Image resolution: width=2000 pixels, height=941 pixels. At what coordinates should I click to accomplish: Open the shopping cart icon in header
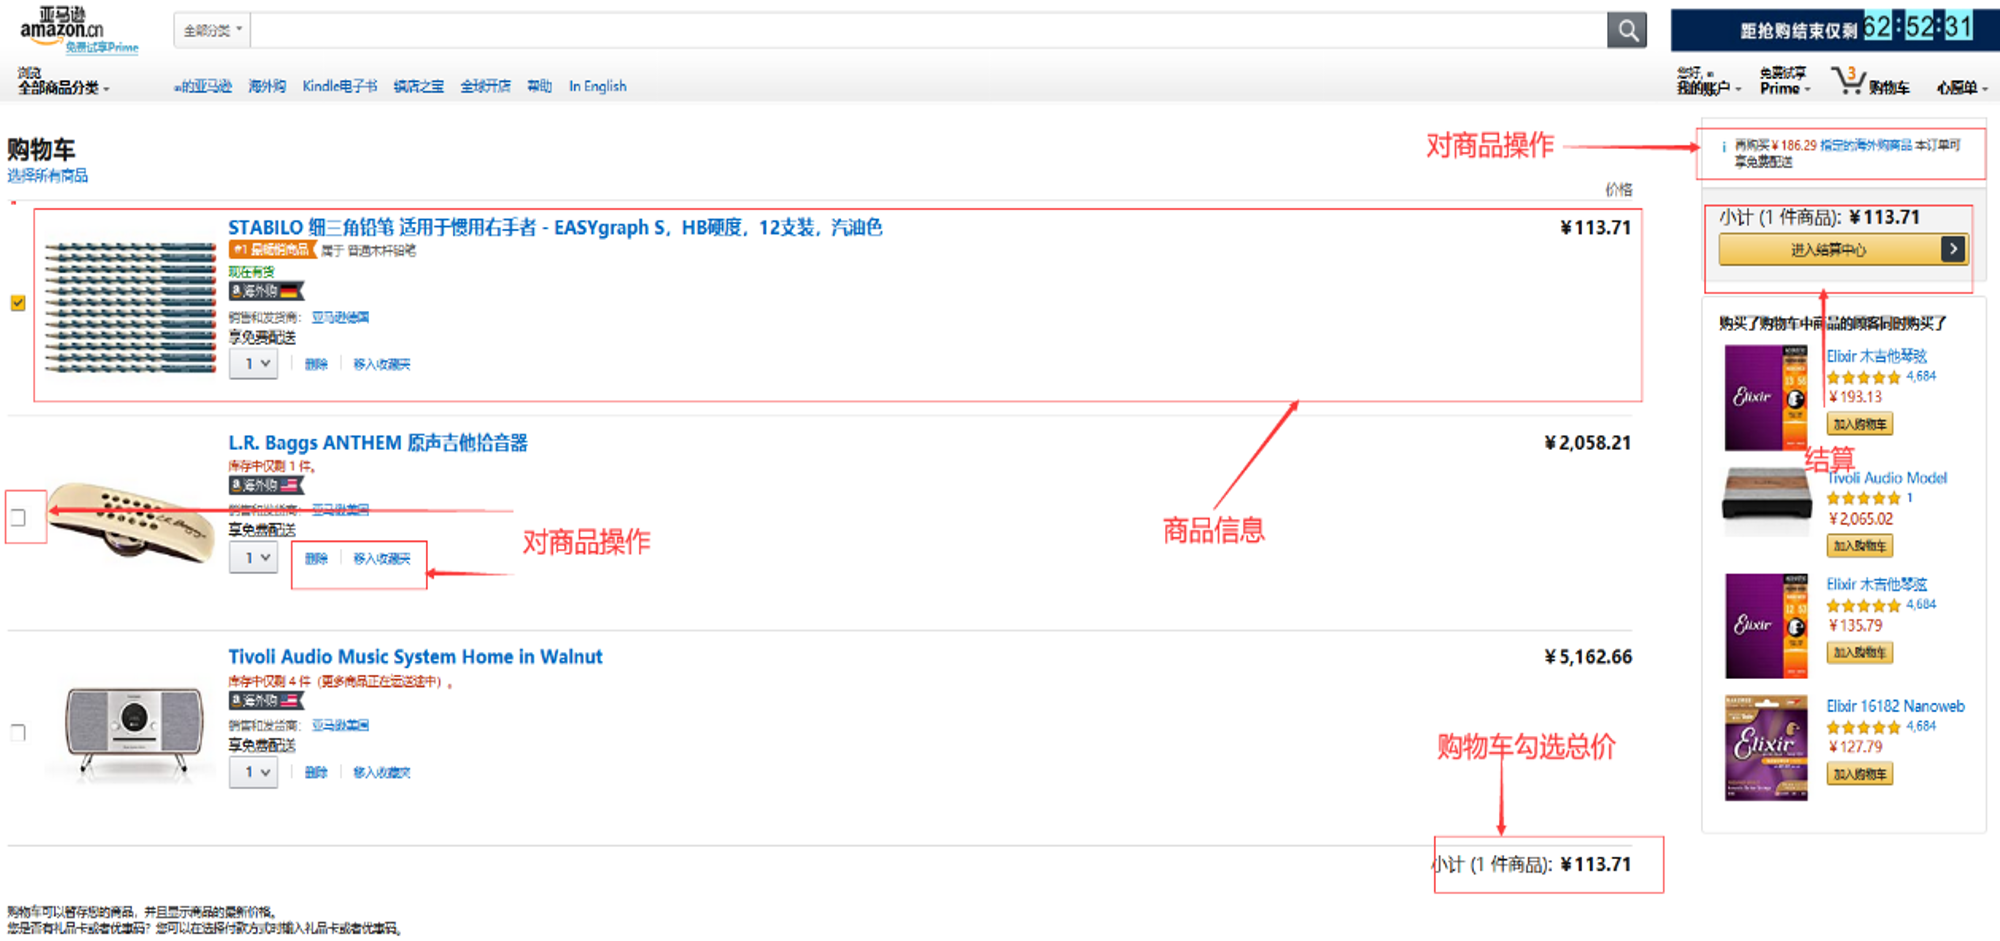1847,81
